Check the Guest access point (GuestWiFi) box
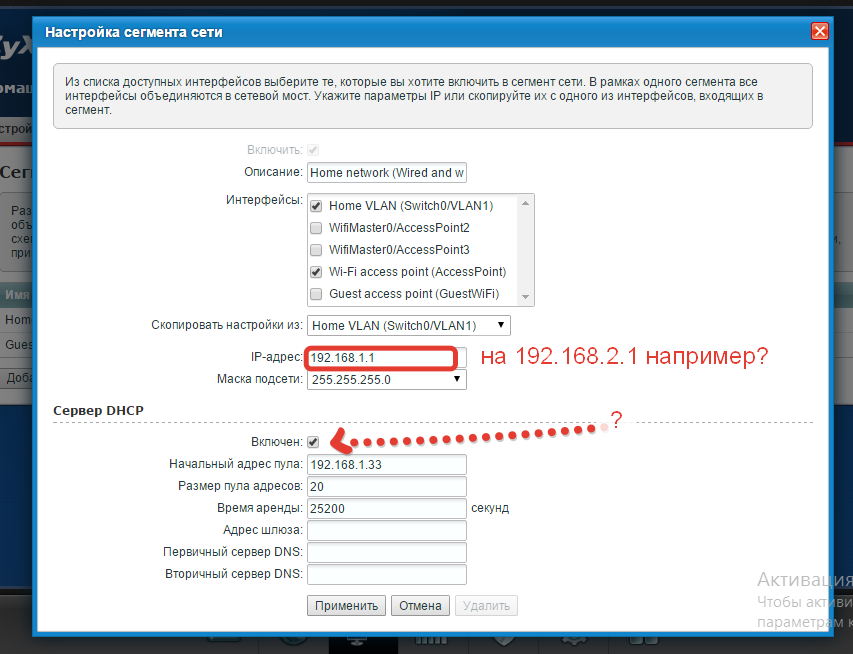The image size is (853, 654). [316, 294]
